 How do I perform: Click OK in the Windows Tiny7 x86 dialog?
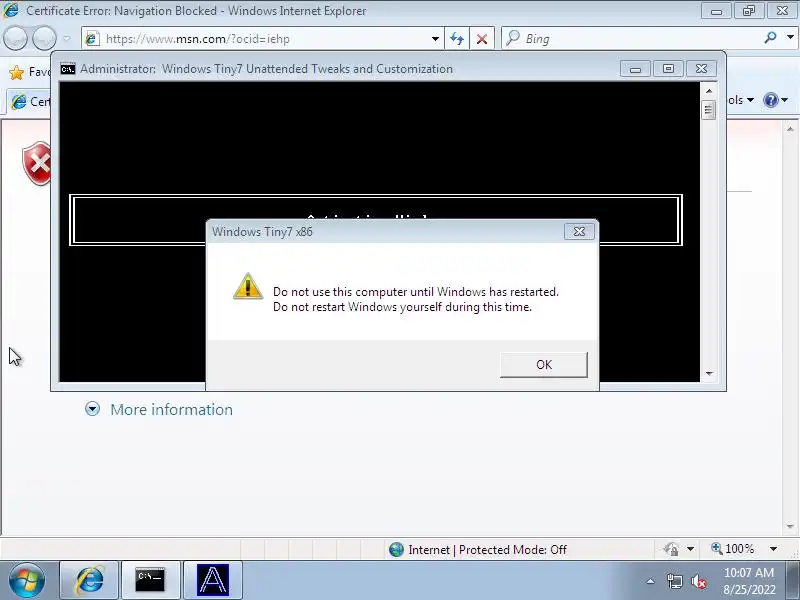point(543,365)
